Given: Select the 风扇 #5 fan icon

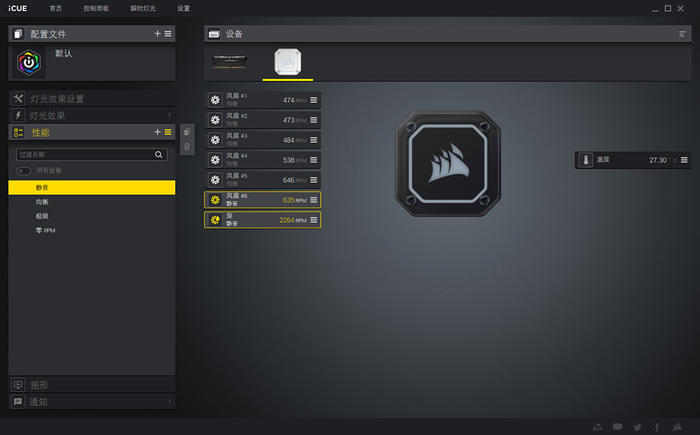Looking at the screenshot, I should point(215,180).
